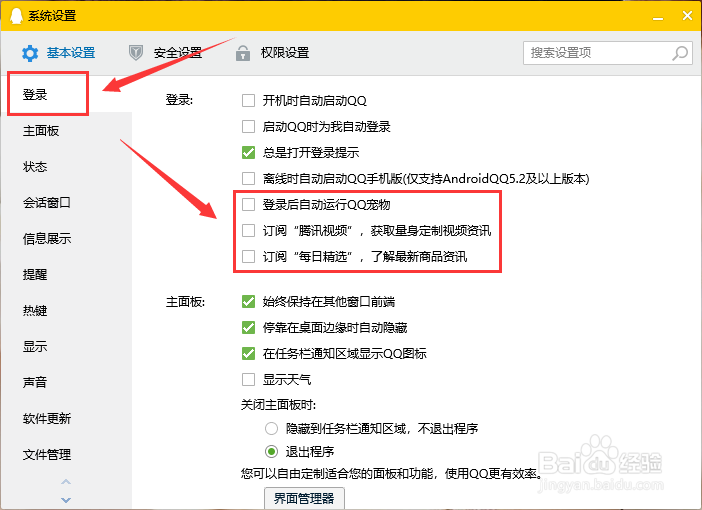702x510 pixels.
Task: Click the padlock icon for 权限设置
Action: click(x=243, y=53)
